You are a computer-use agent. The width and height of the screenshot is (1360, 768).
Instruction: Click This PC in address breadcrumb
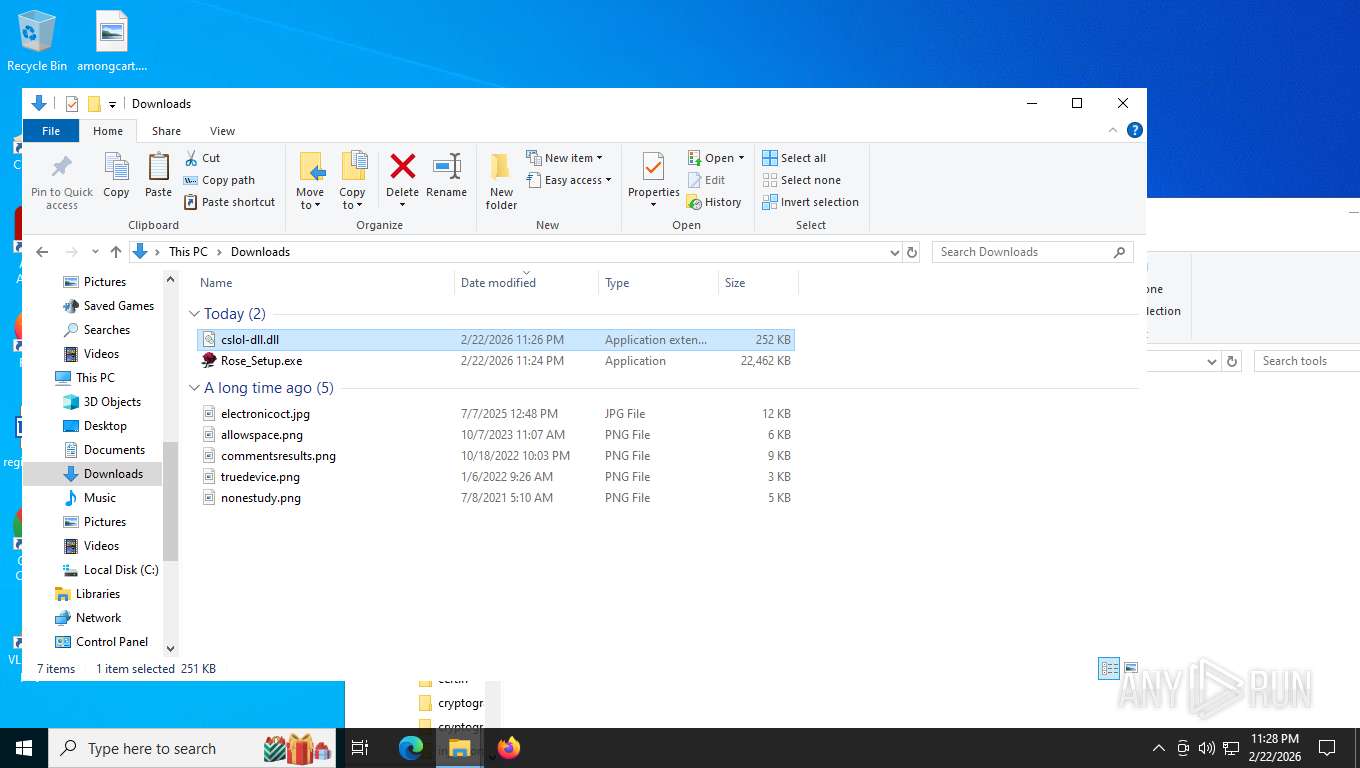(188, 252)
